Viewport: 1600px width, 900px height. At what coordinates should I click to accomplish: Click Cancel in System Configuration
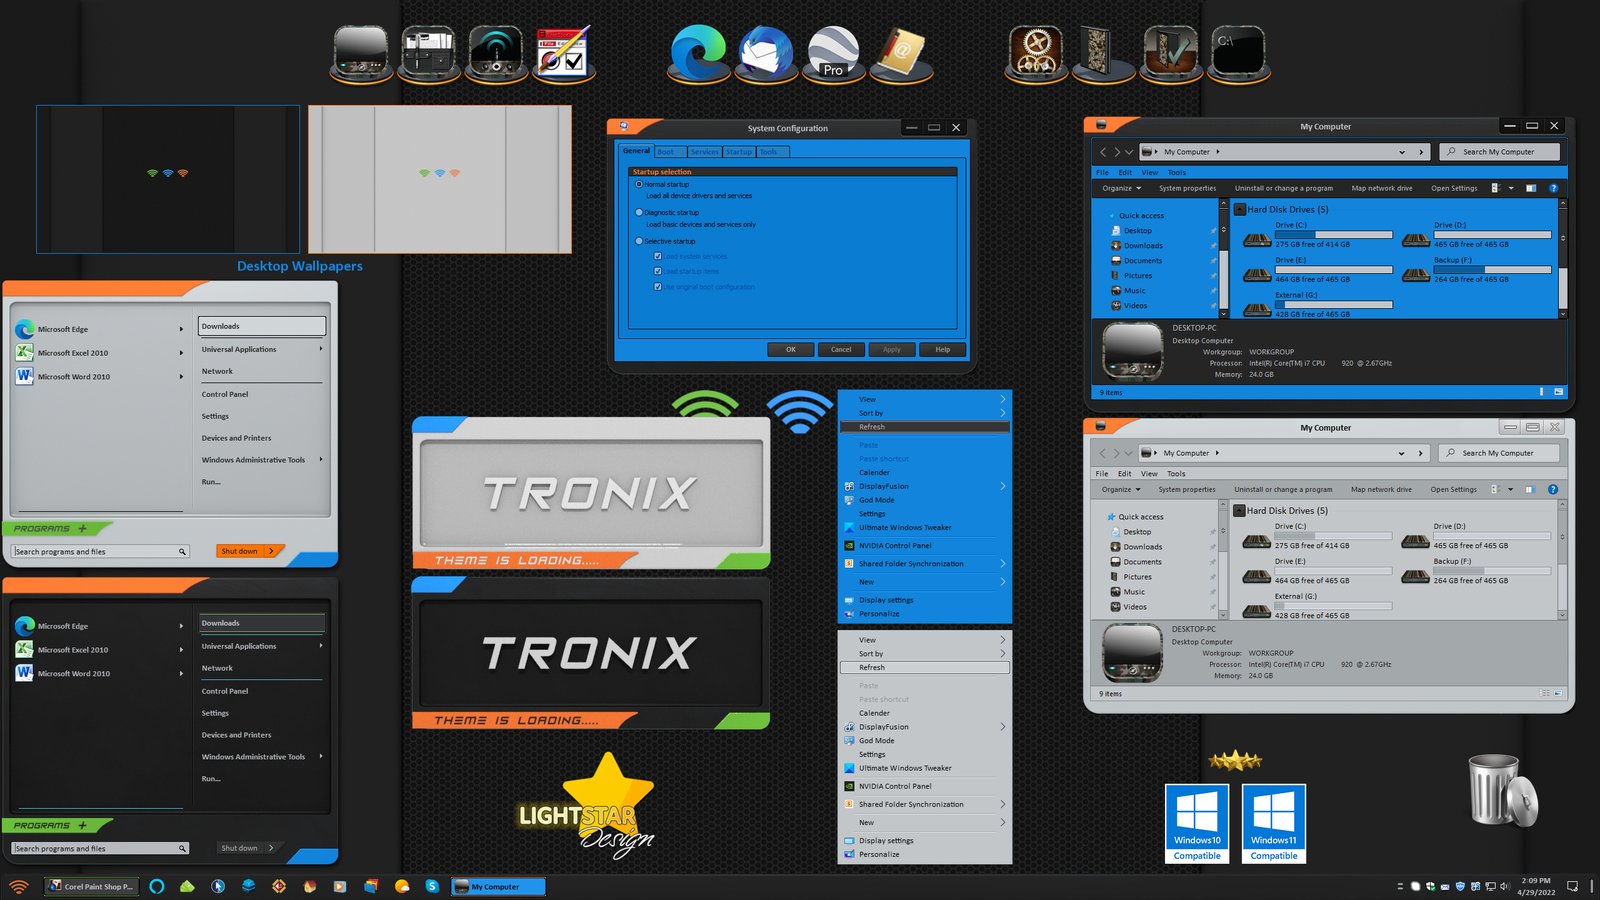pyautogui.click(x=841, y=349)
